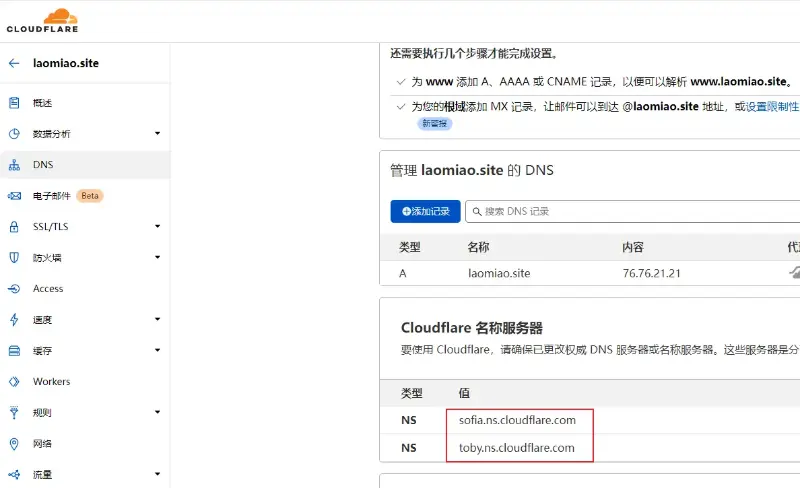Click the blue 添加记录 button
This screenshot has width=800, height=488.
tap(425, 211)
